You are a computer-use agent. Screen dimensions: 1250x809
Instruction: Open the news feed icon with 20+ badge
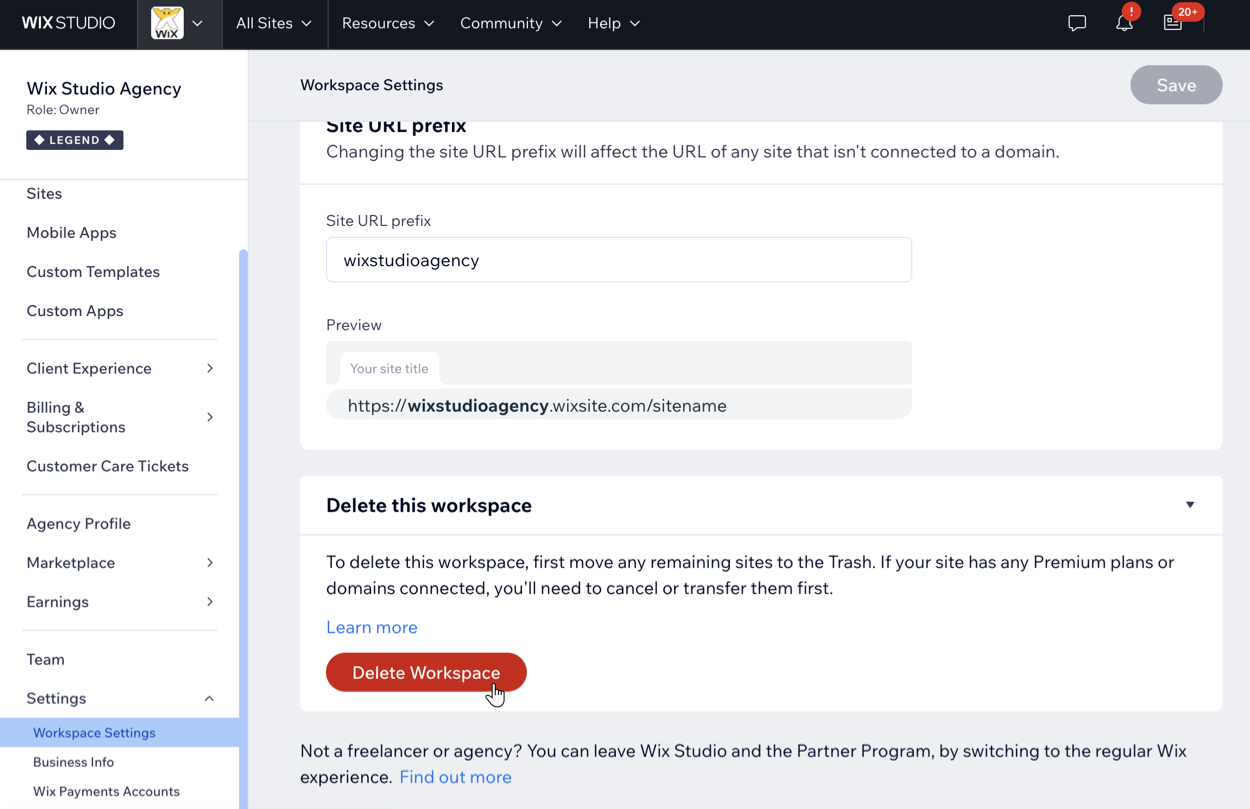click(1173, 23)
